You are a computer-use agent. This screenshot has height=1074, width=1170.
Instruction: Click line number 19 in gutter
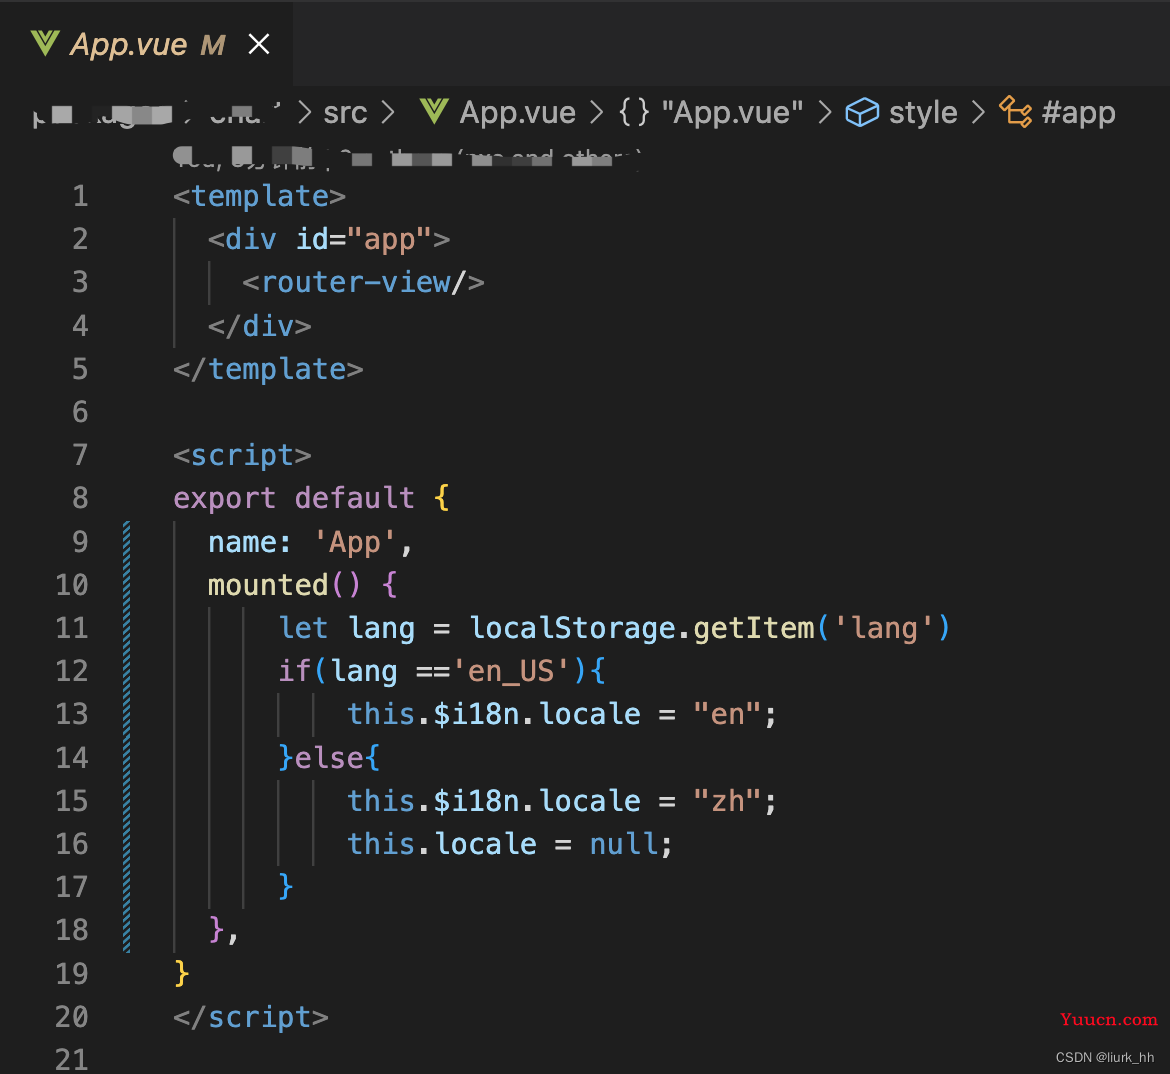point(72,973)
